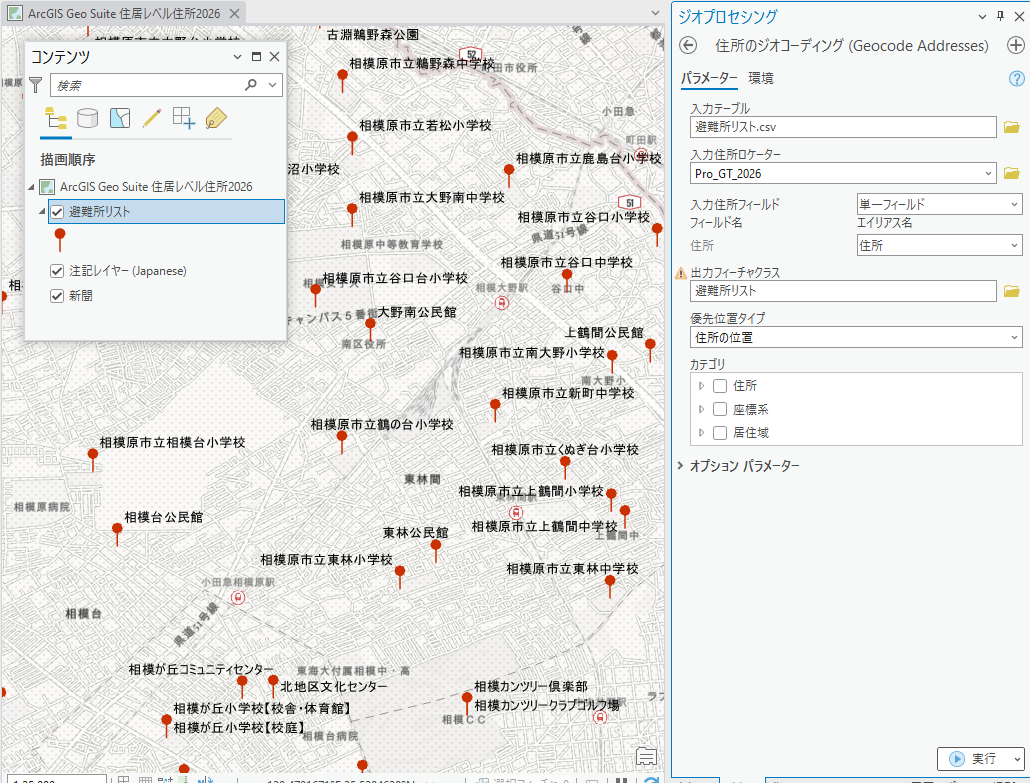
Task: Open List By Snapping icon
Action: [x=183, y=118]
